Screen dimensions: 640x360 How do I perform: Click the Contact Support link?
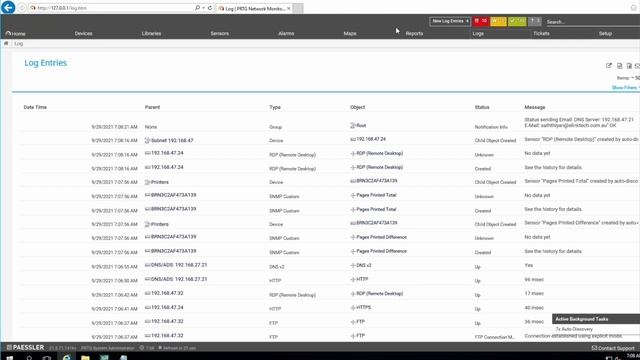[613, 348]
